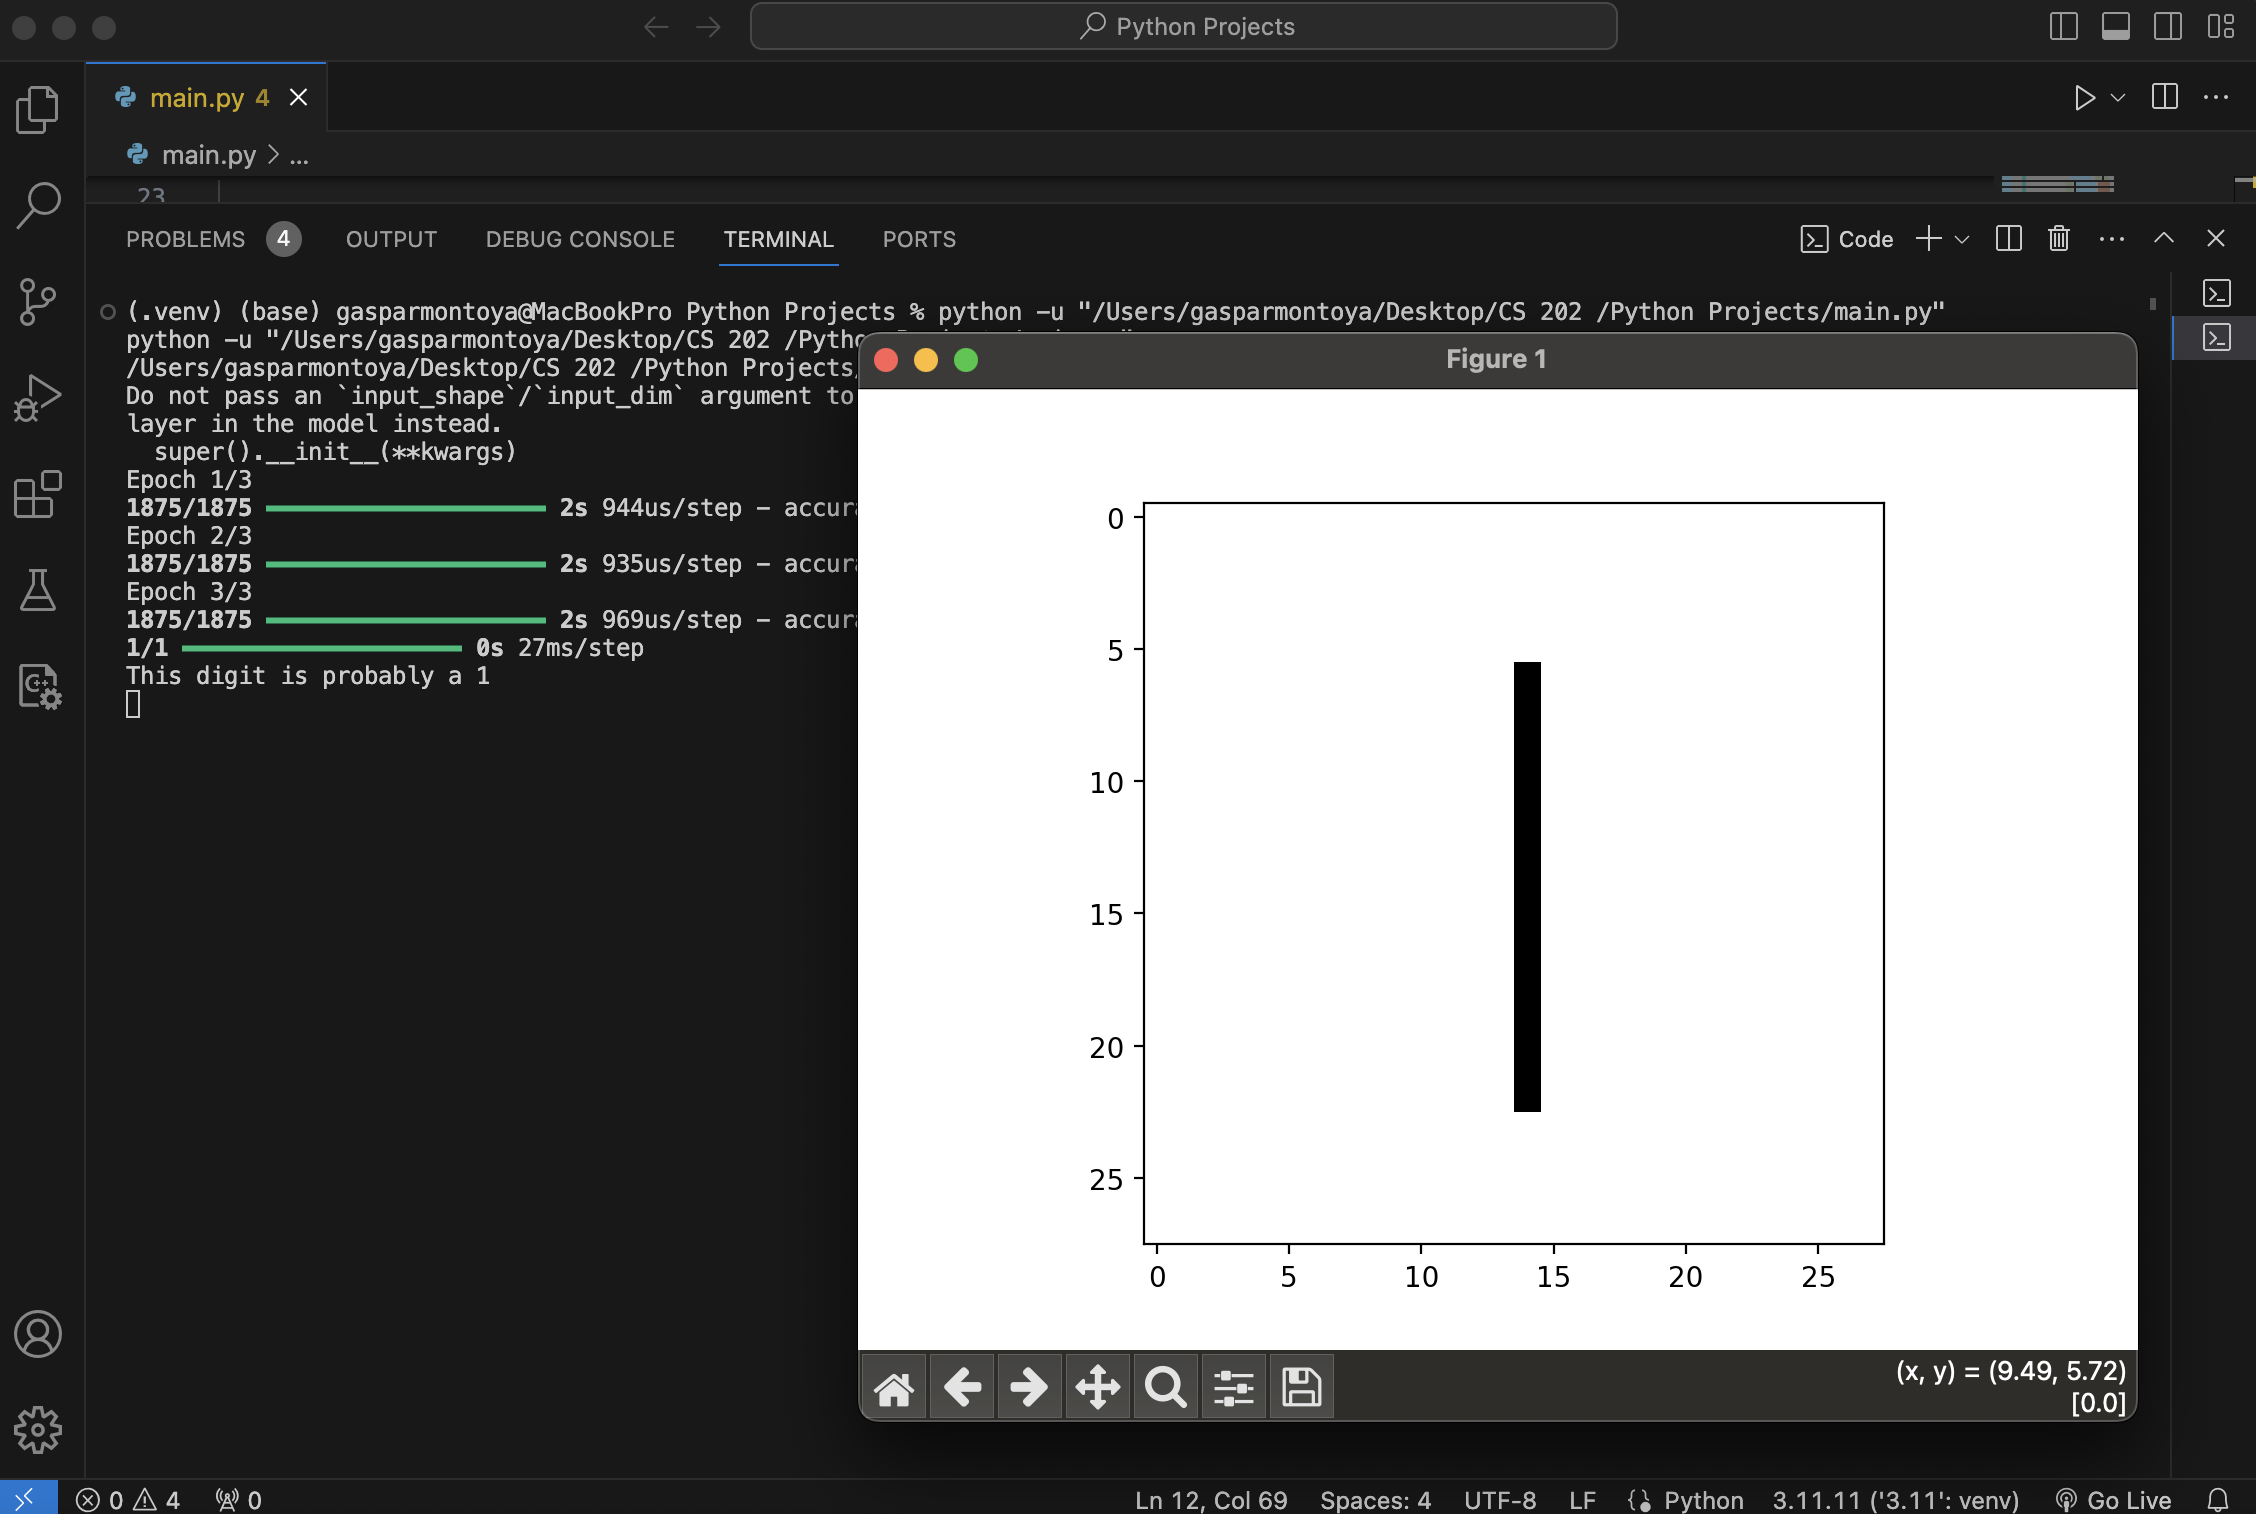Open the Testing flask view
This screenshot has width=2256, height=1514.
click(38, 590)
